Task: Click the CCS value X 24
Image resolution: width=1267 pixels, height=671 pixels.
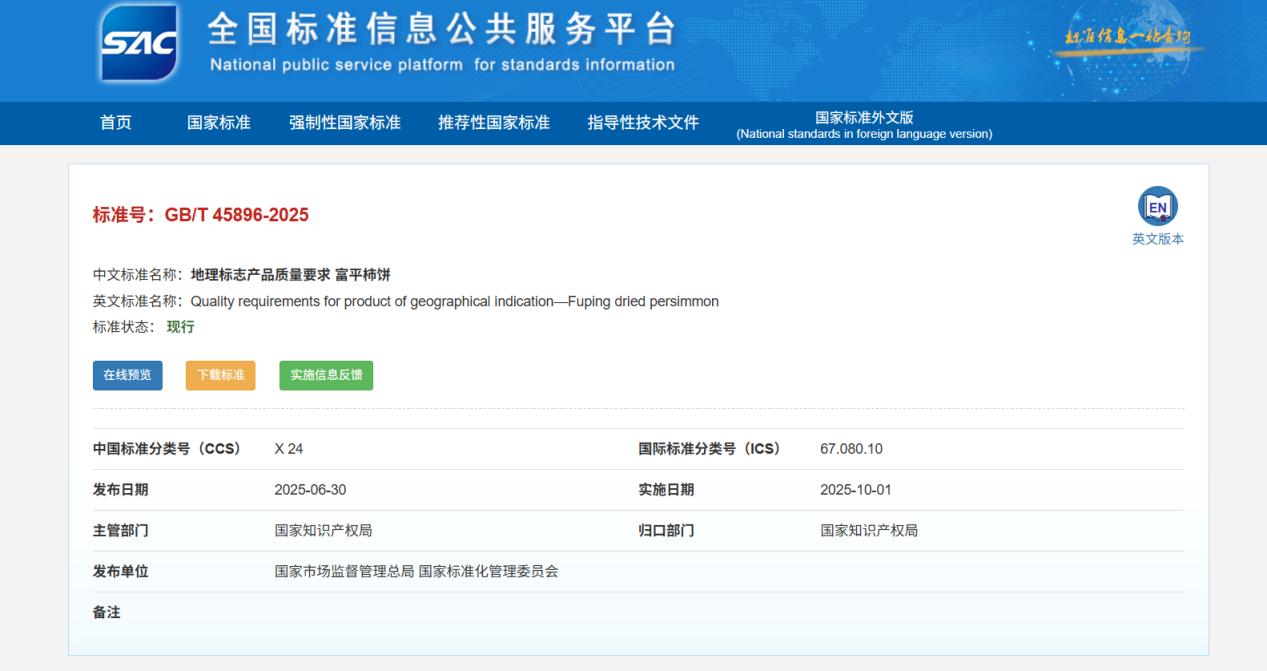Action: (x=289, y=449)
